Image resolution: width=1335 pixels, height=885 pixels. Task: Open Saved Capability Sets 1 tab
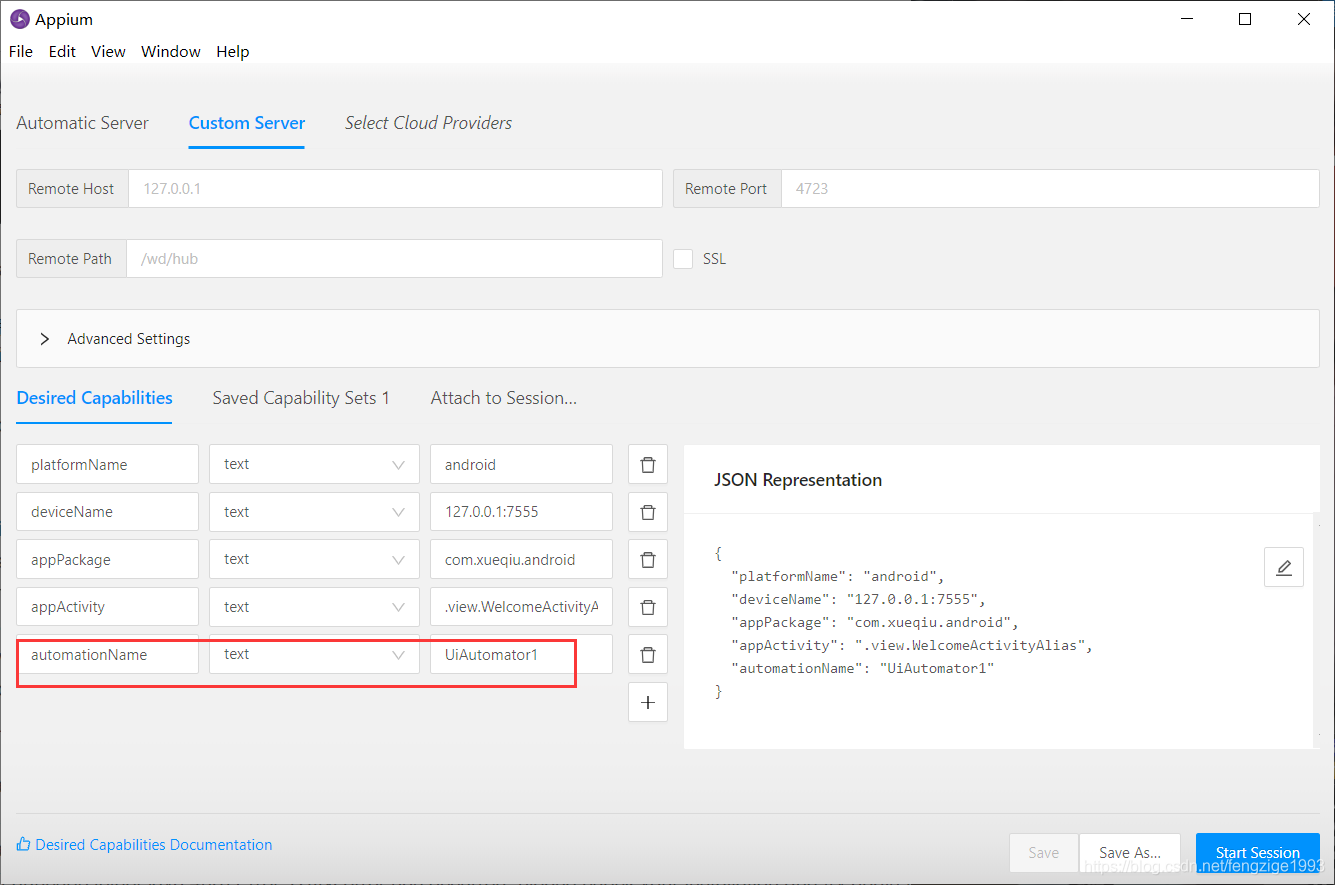click(x=301, y=398)
